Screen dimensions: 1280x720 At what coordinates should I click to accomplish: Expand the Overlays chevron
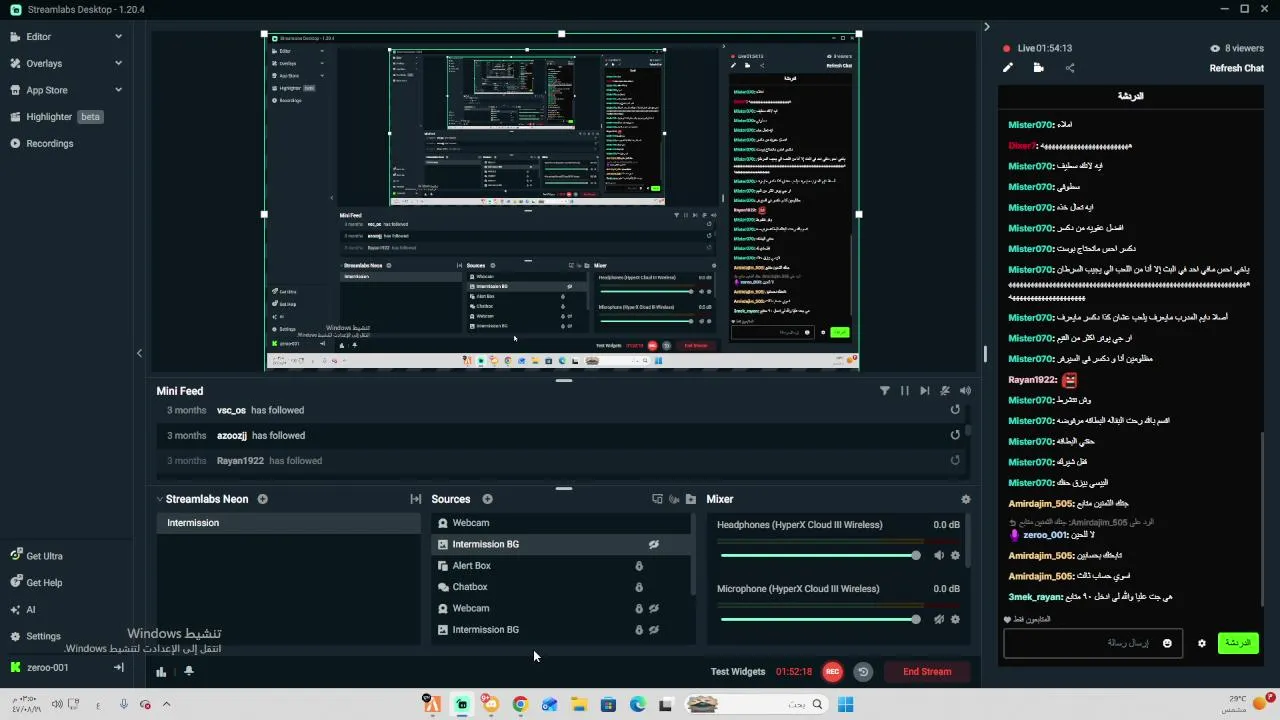pos(118,63)
